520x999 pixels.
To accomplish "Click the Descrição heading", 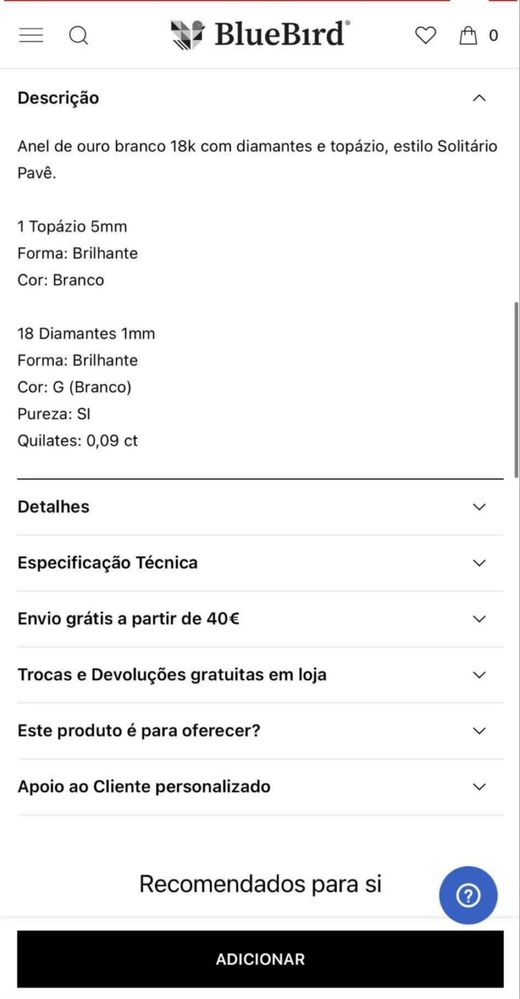I will point(58,98).
